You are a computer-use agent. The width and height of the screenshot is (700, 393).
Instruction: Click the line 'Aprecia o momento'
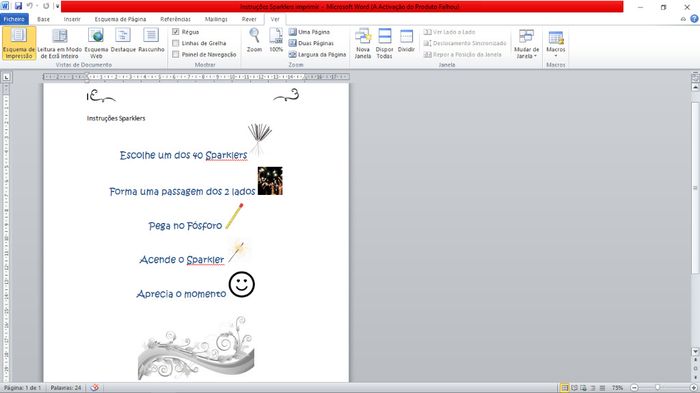(181, 294)
